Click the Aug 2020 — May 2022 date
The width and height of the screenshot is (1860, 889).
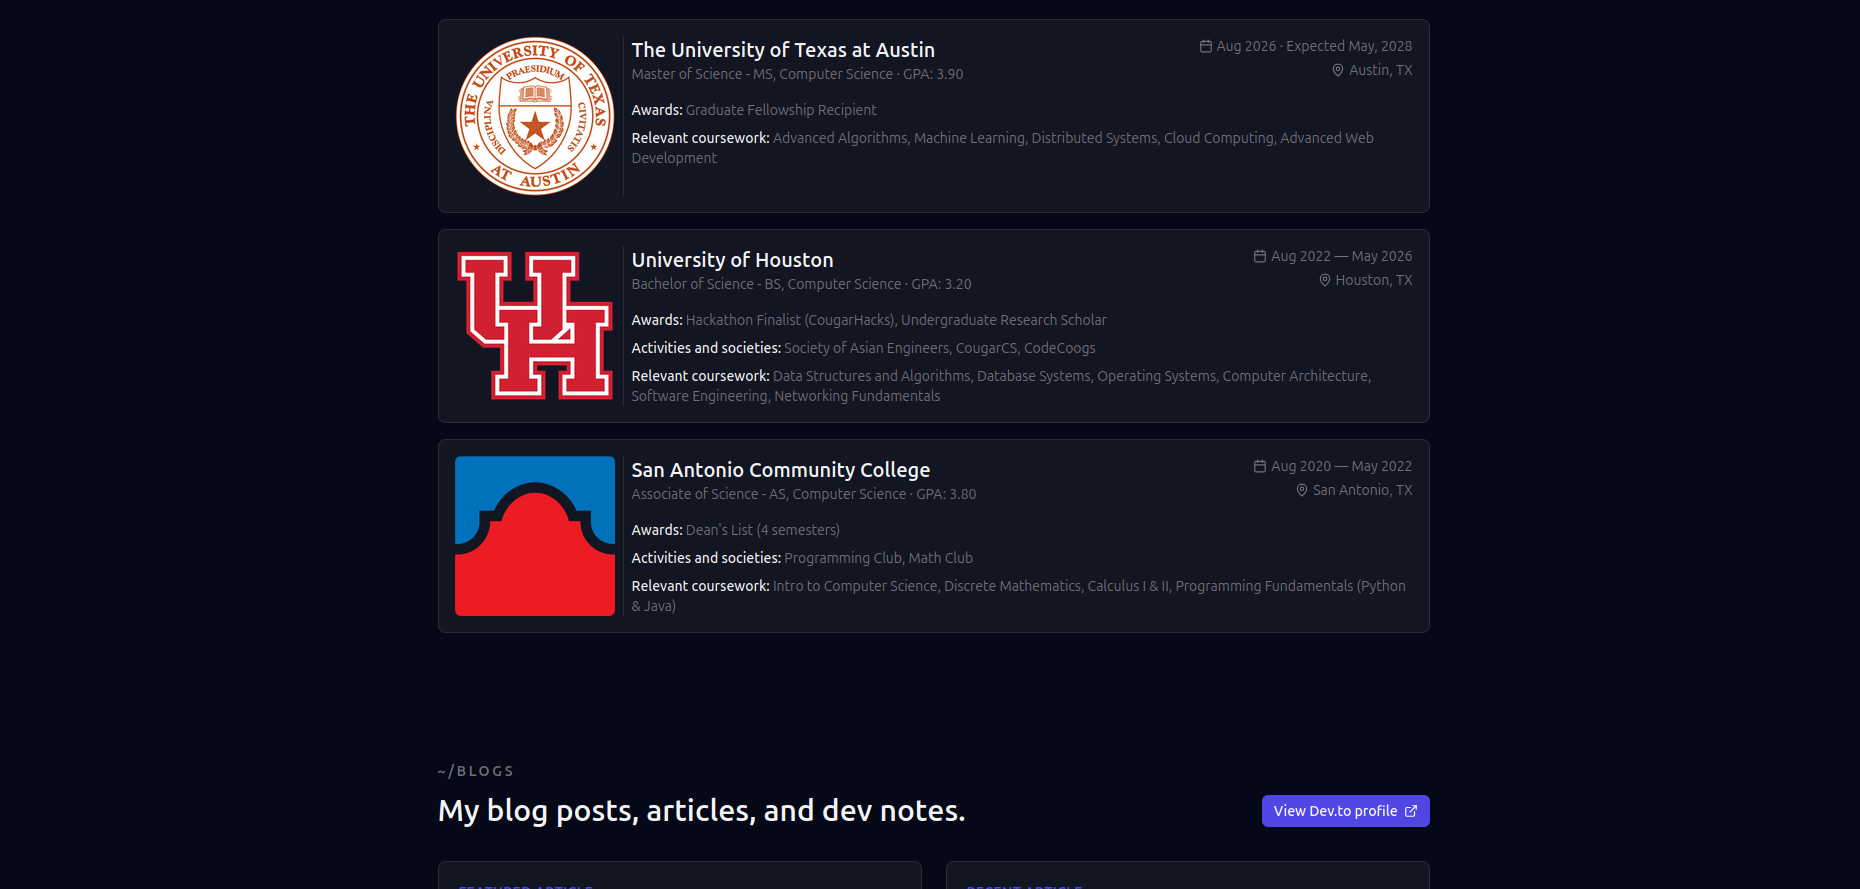tap(1342, 466)
